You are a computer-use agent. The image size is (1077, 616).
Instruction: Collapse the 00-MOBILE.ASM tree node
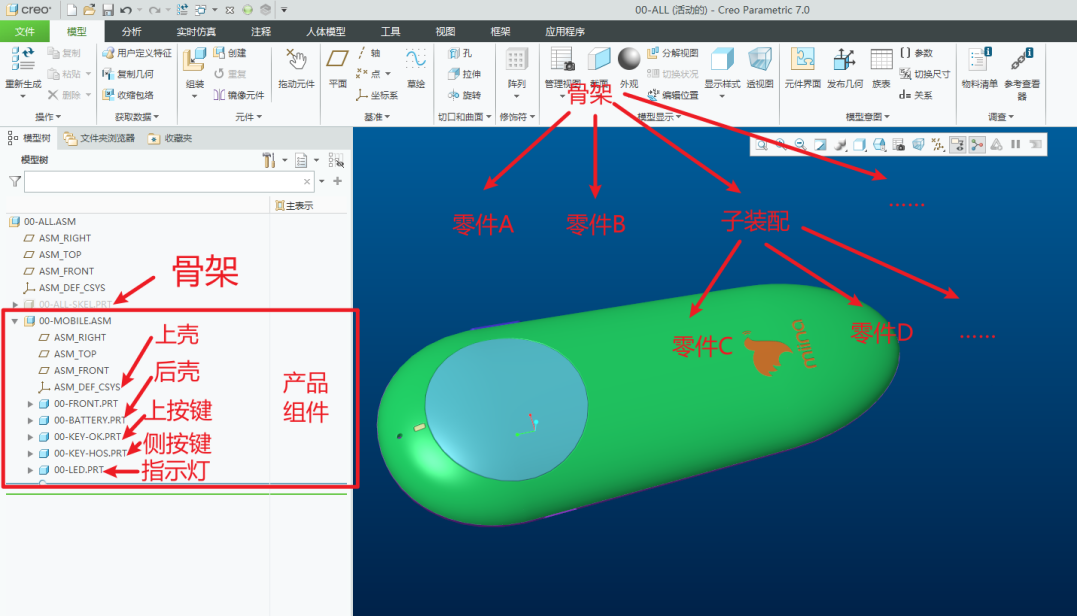15,321
